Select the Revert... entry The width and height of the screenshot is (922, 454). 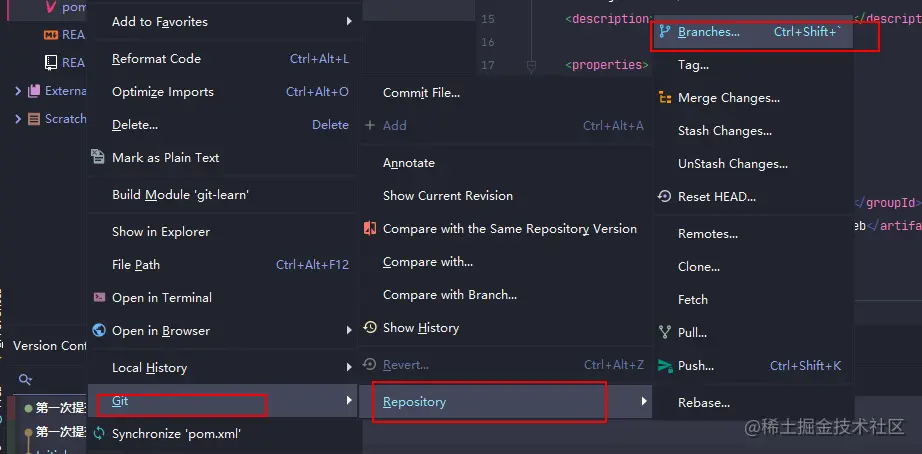[506, 365]
